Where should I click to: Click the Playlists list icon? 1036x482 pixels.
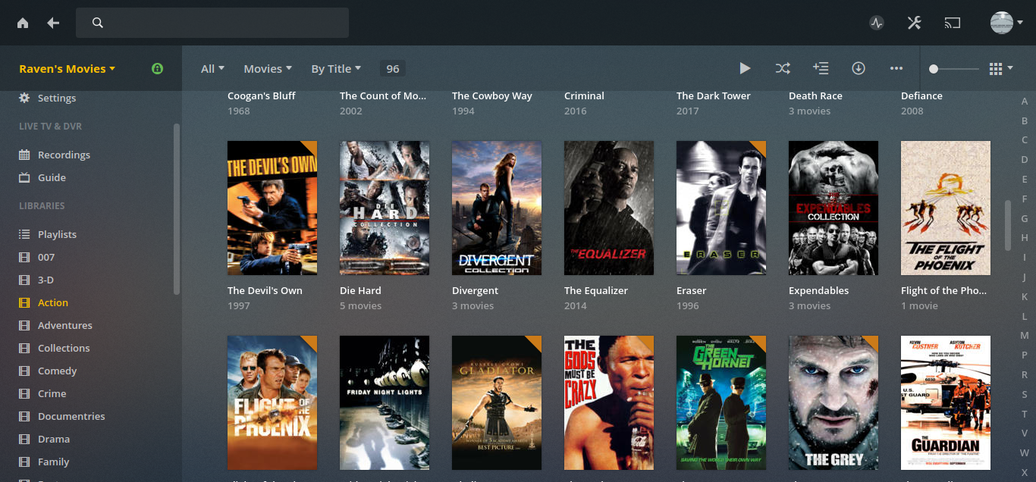tap(24, 234)
